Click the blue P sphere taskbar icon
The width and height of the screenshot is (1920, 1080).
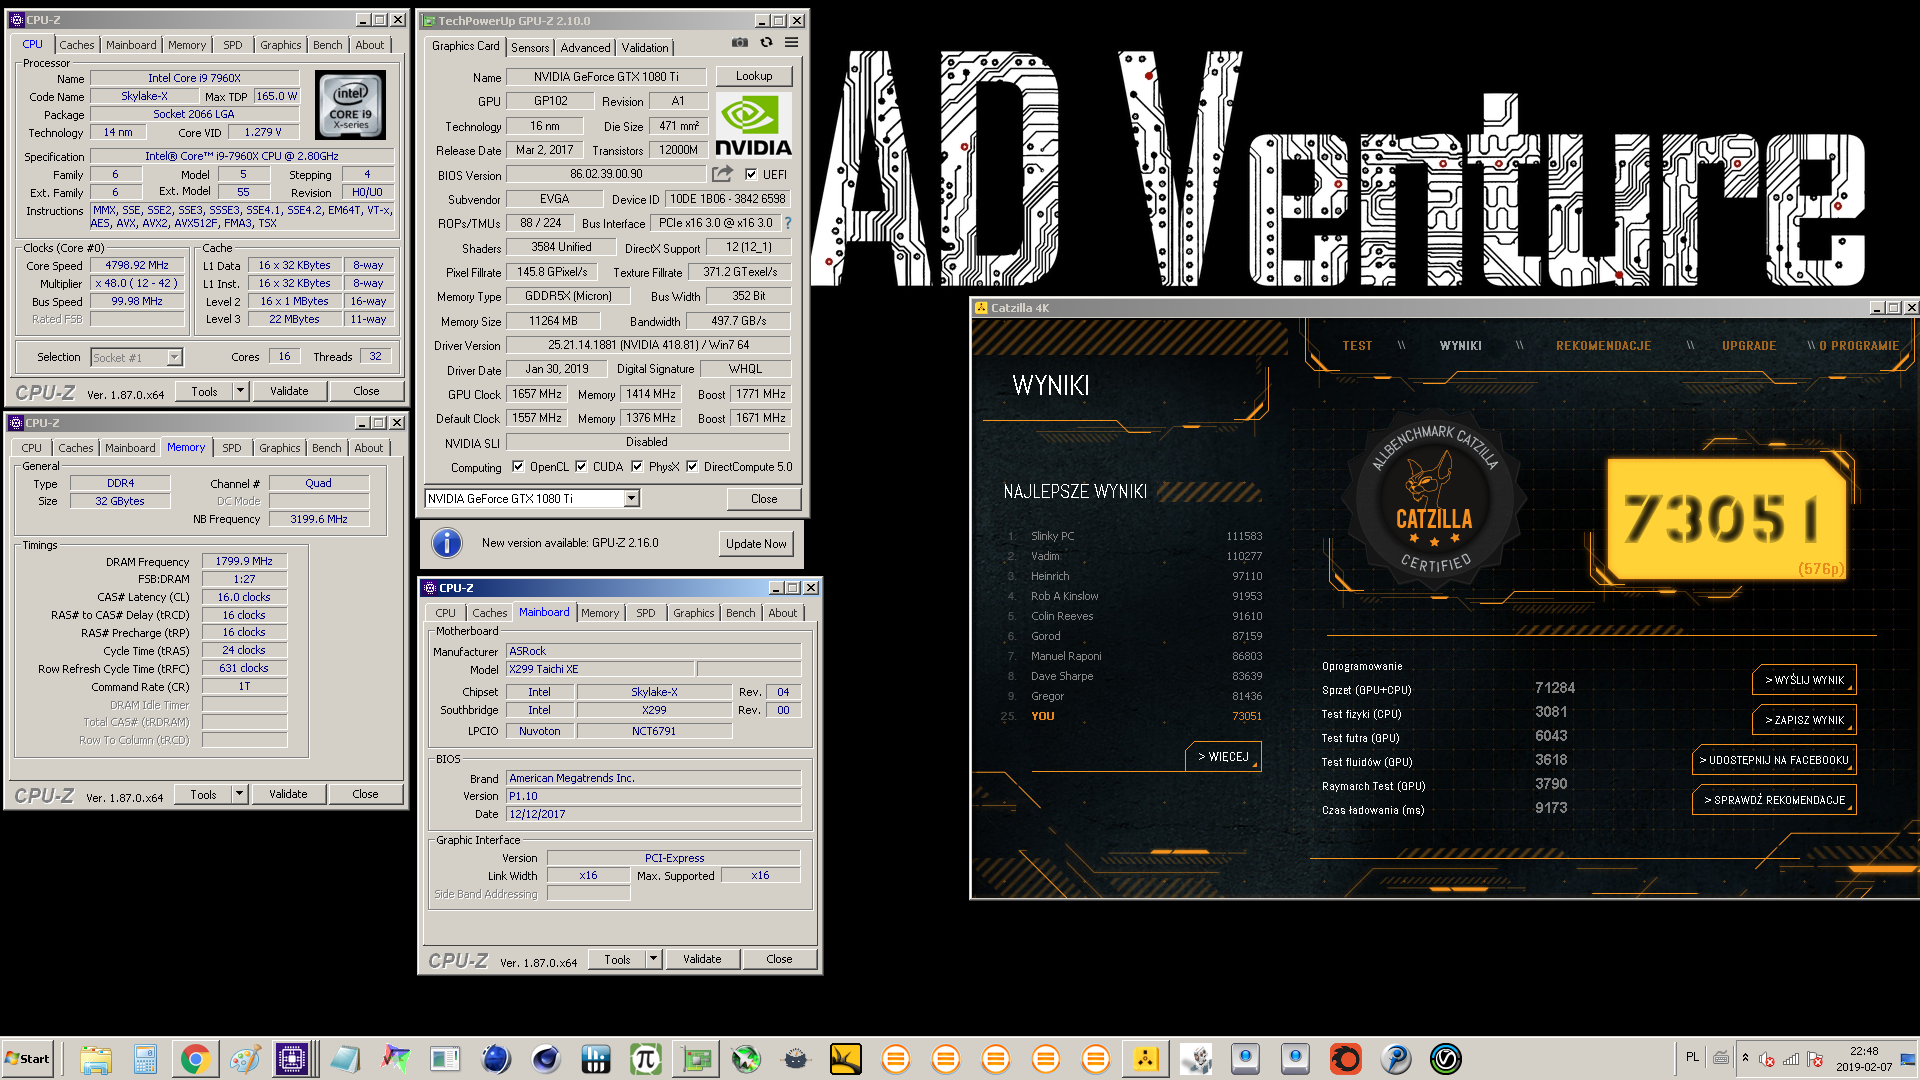1395,1059
